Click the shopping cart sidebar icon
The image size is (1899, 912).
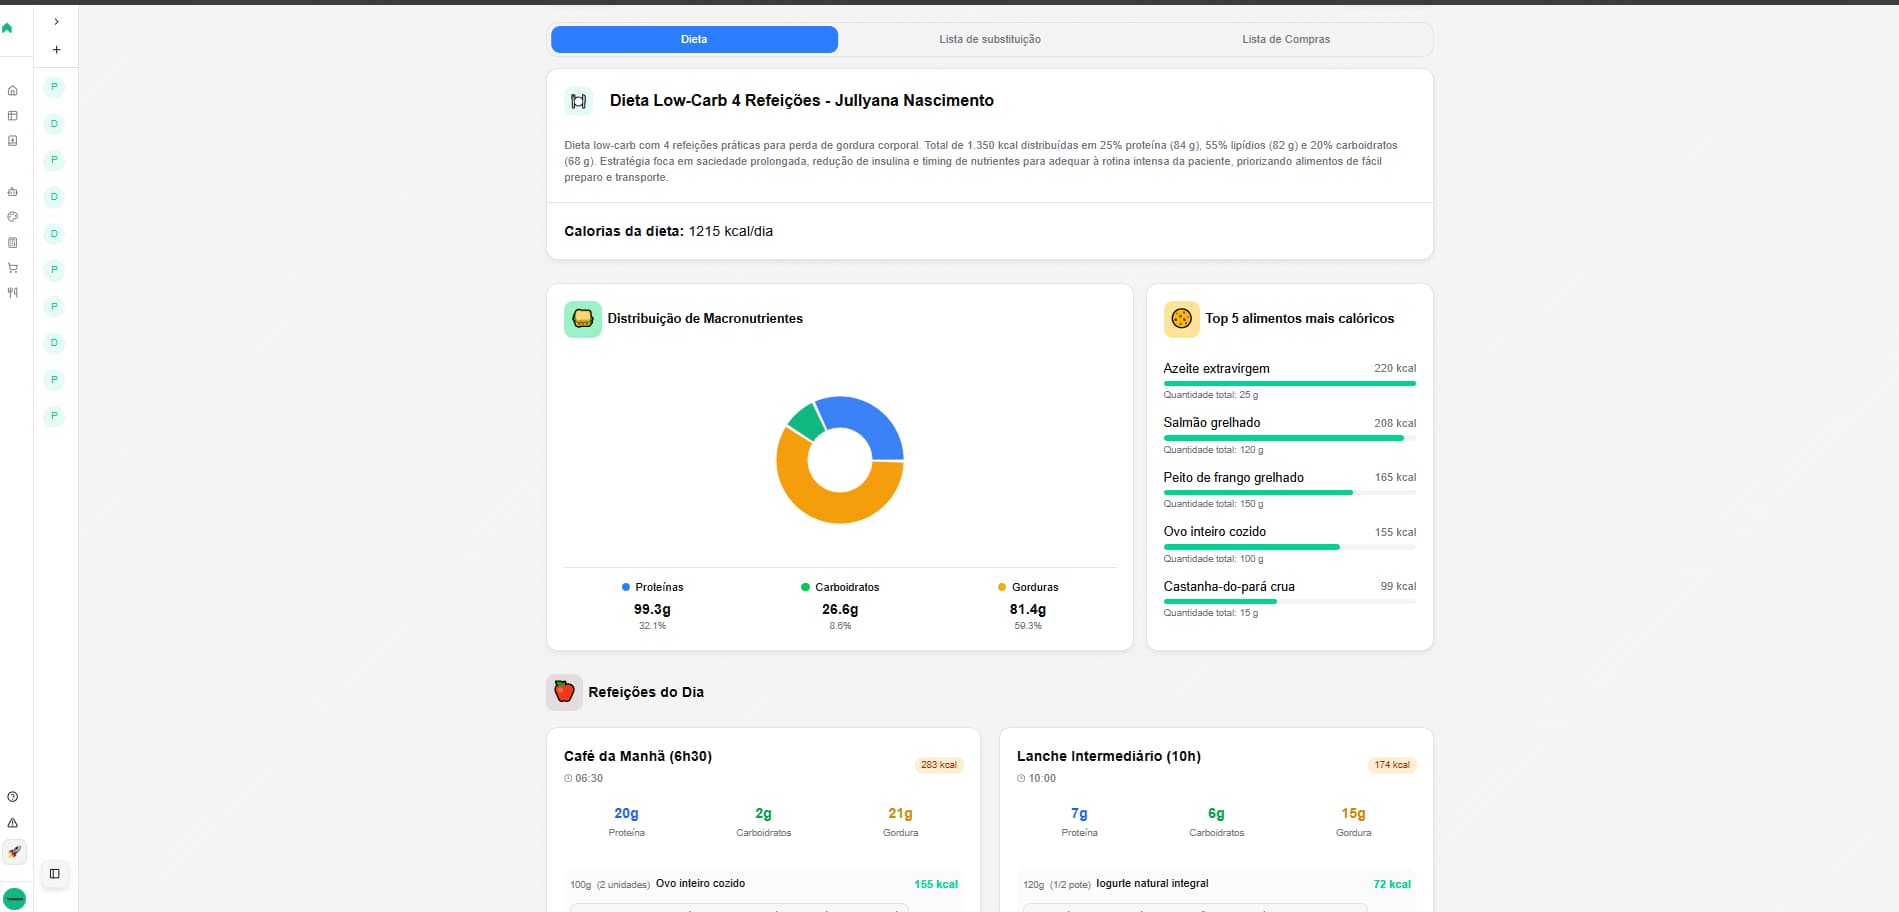pyautogui.click(x=12, y=268)
